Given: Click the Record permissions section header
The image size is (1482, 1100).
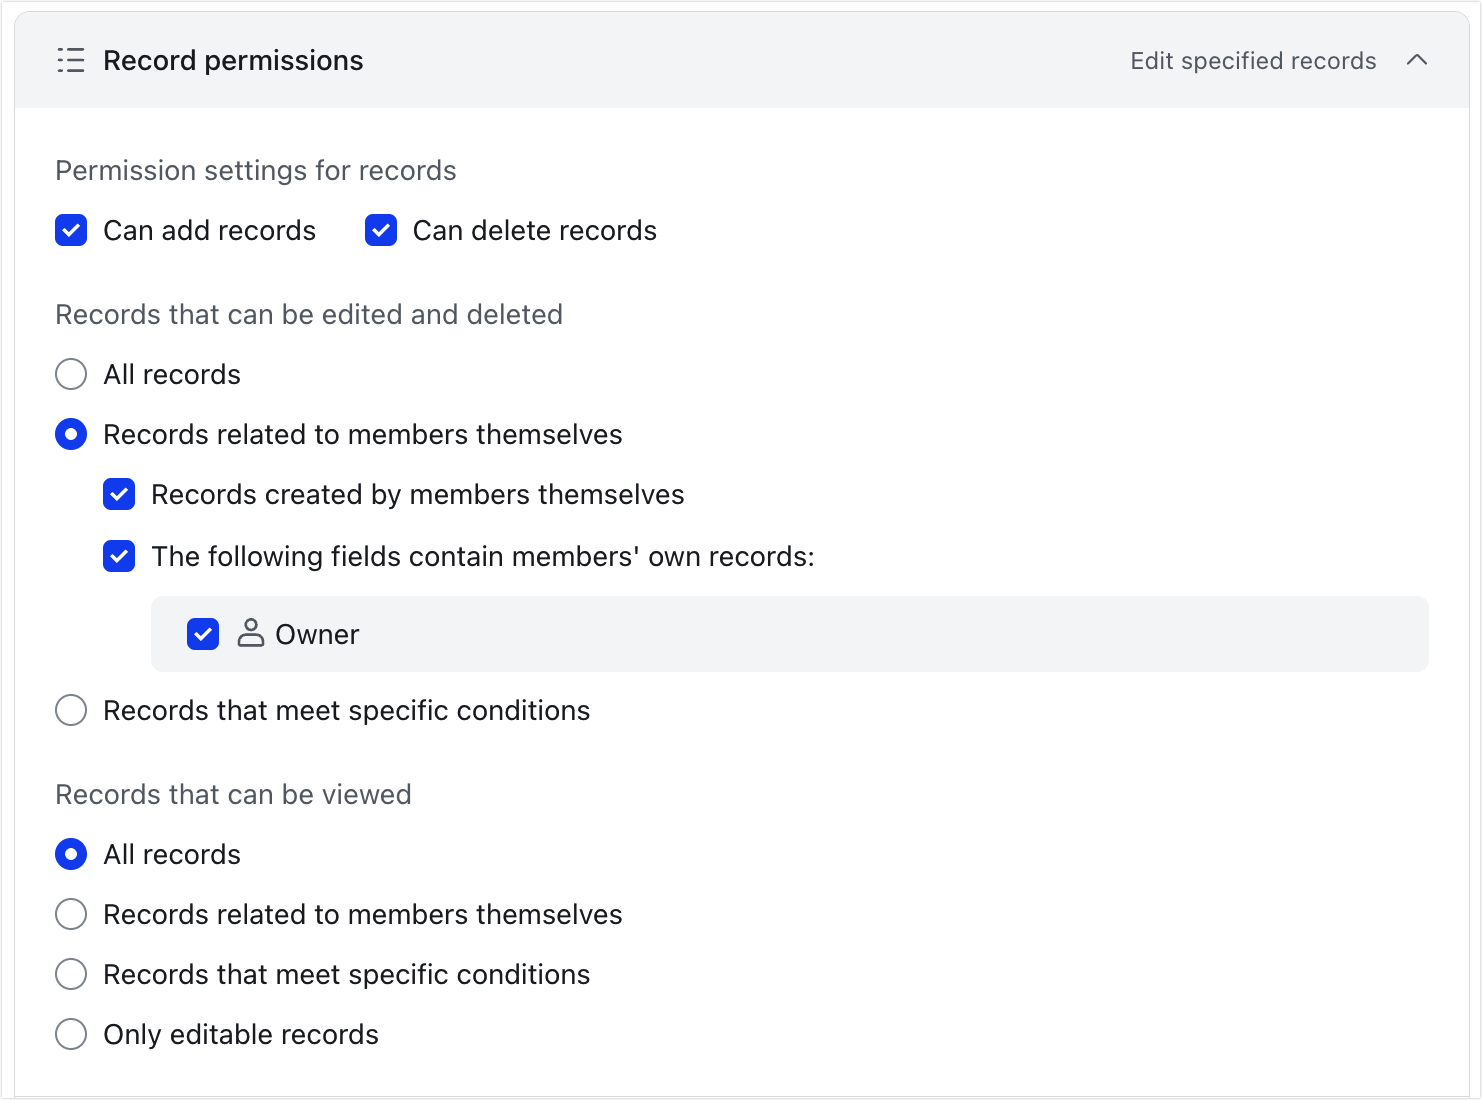Looking at the screenshot, I should pos(233,60).
